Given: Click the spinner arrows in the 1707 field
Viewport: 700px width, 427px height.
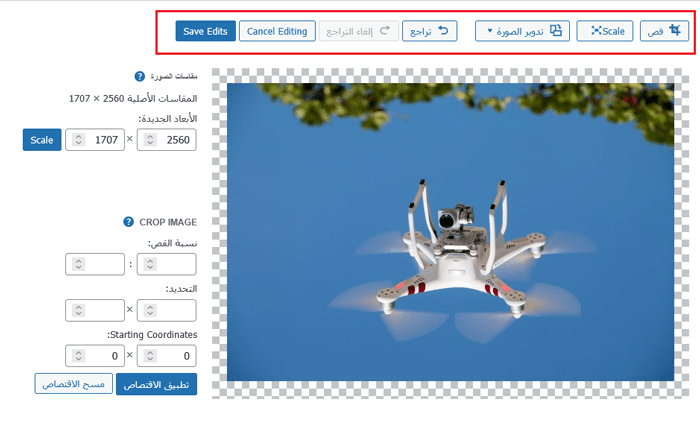Looking at the screenshot, I should (x=77, y=141).
